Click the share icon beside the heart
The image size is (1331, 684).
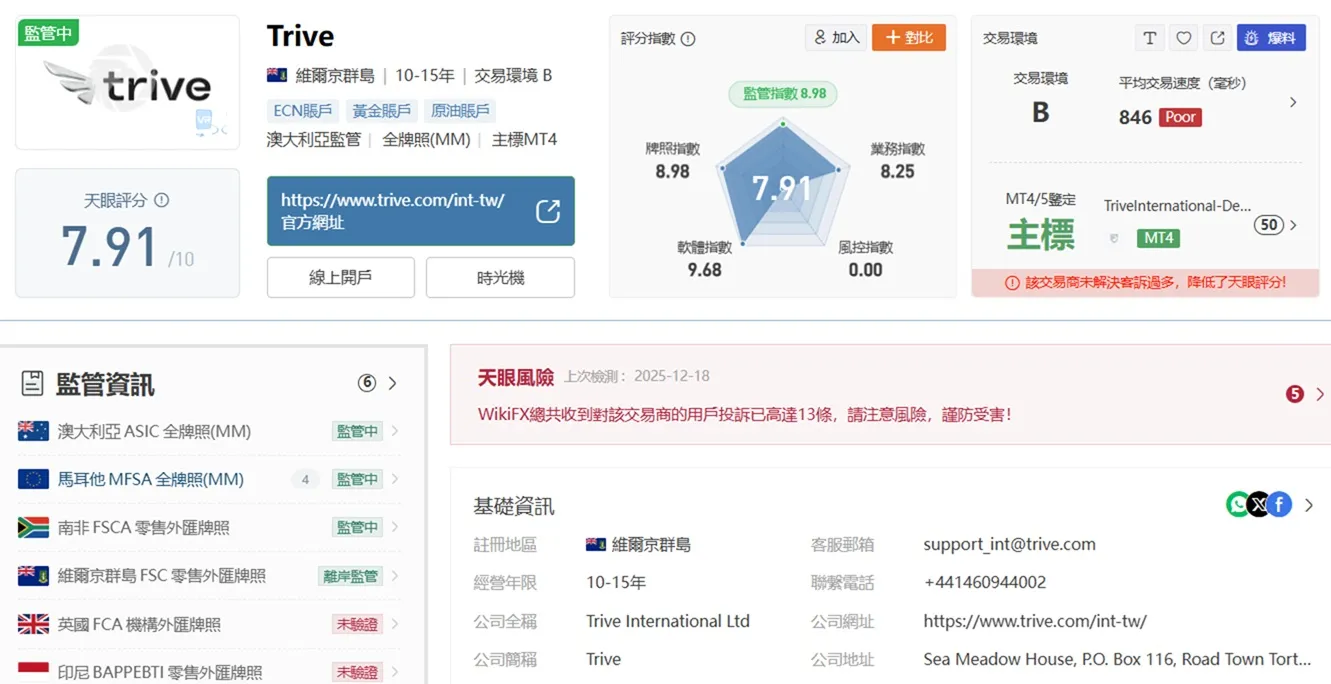point(1217,38)
